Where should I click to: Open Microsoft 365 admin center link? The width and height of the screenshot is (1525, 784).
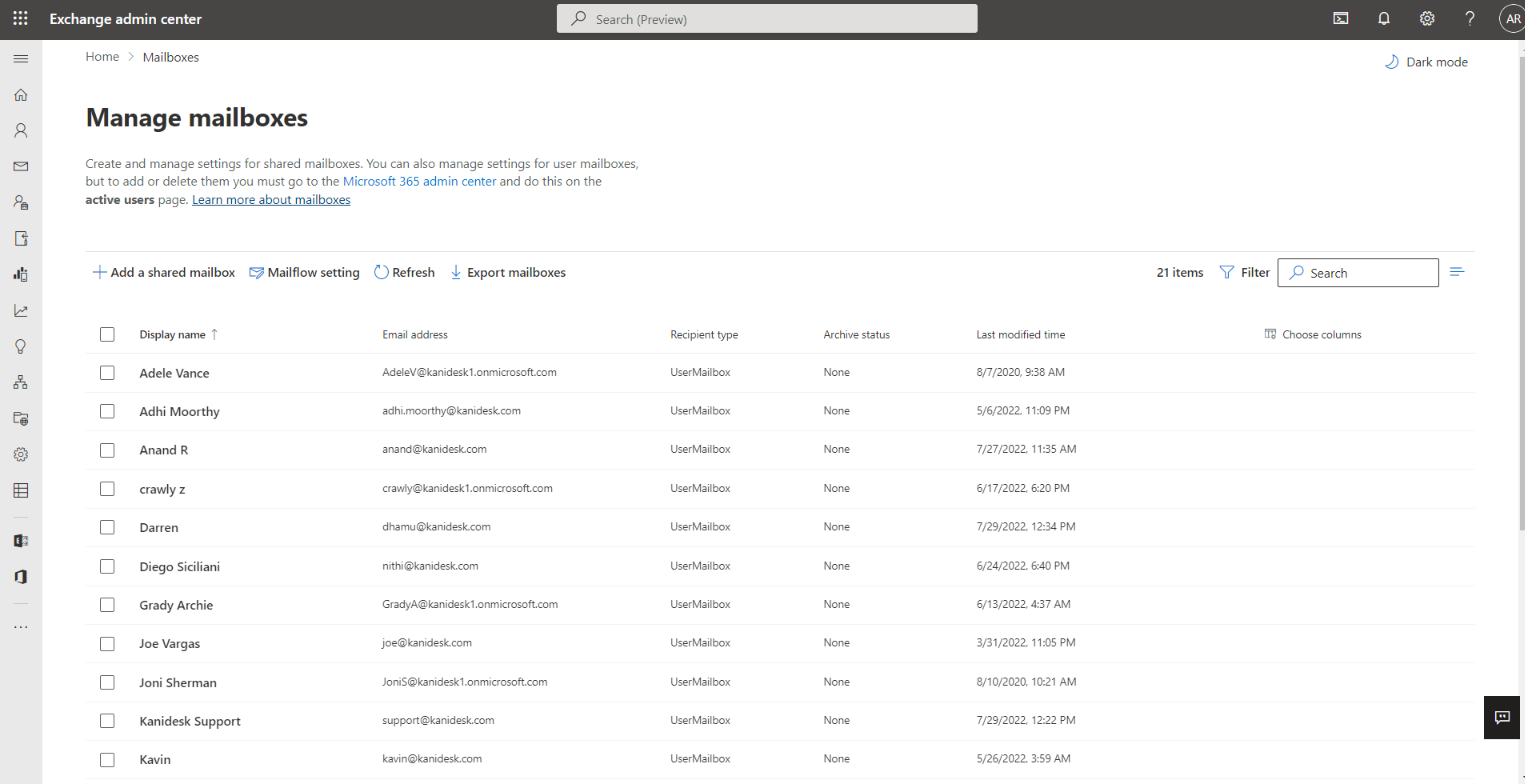420,181
